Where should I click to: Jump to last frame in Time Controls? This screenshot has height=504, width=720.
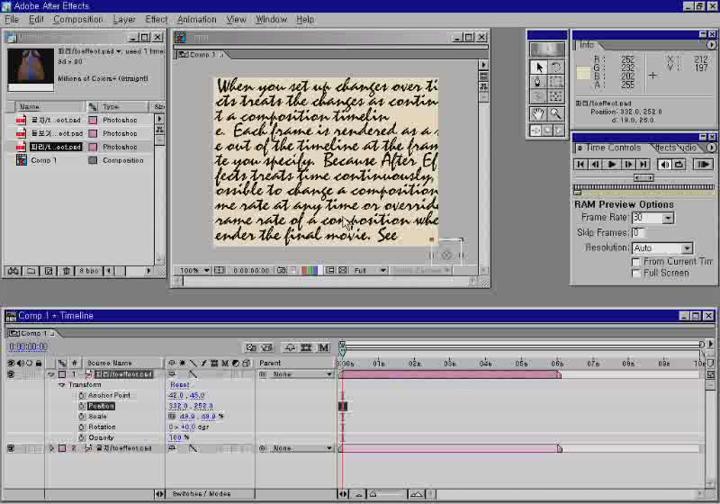[x=643, y=164]
